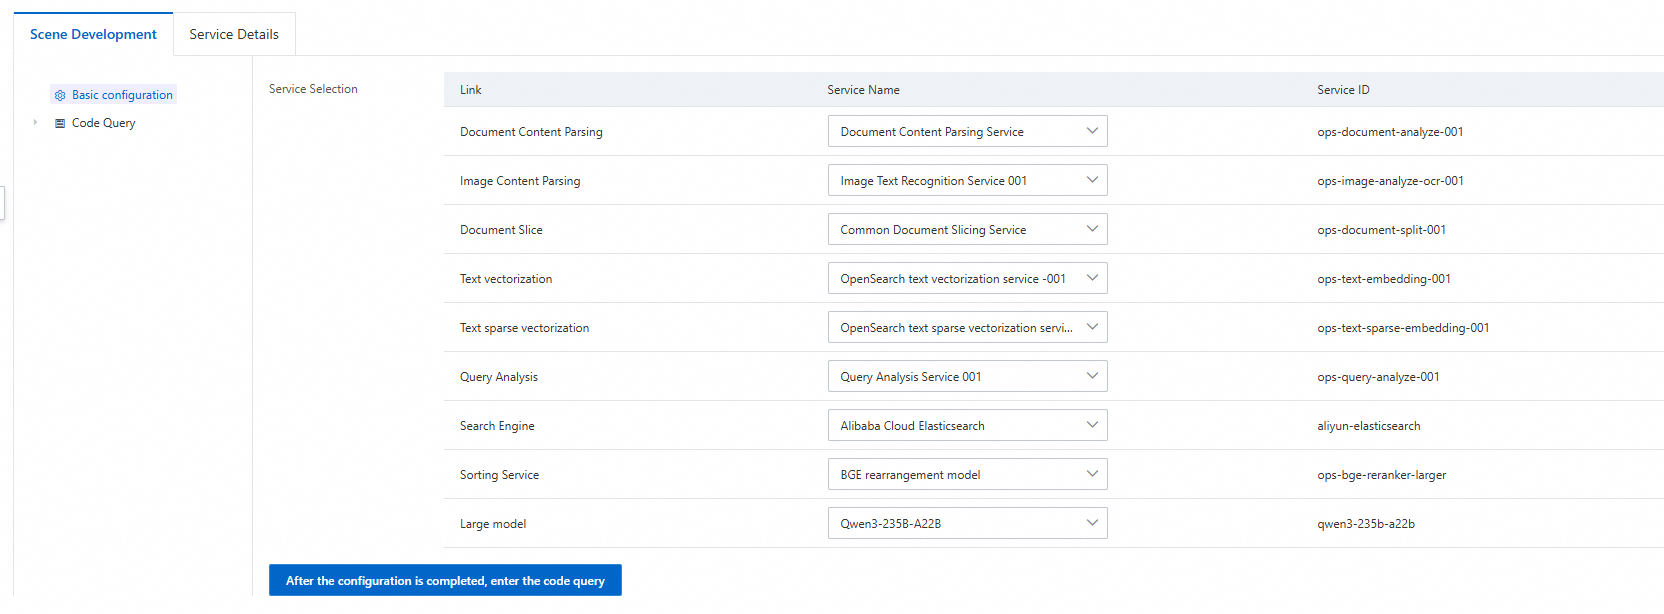Click the ops-document-analyze-001 service ID
1664x614 pixels.
[x=1390, y=132]
